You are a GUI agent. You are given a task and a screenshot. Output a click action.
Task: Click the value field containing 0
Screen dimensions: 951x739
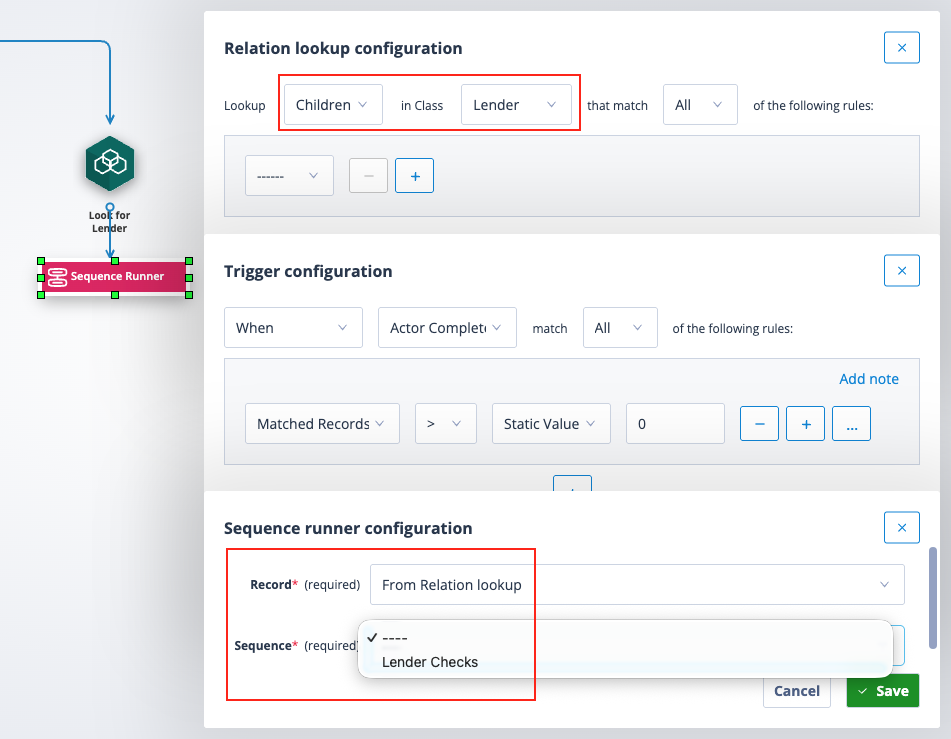(x=675, y=423)
